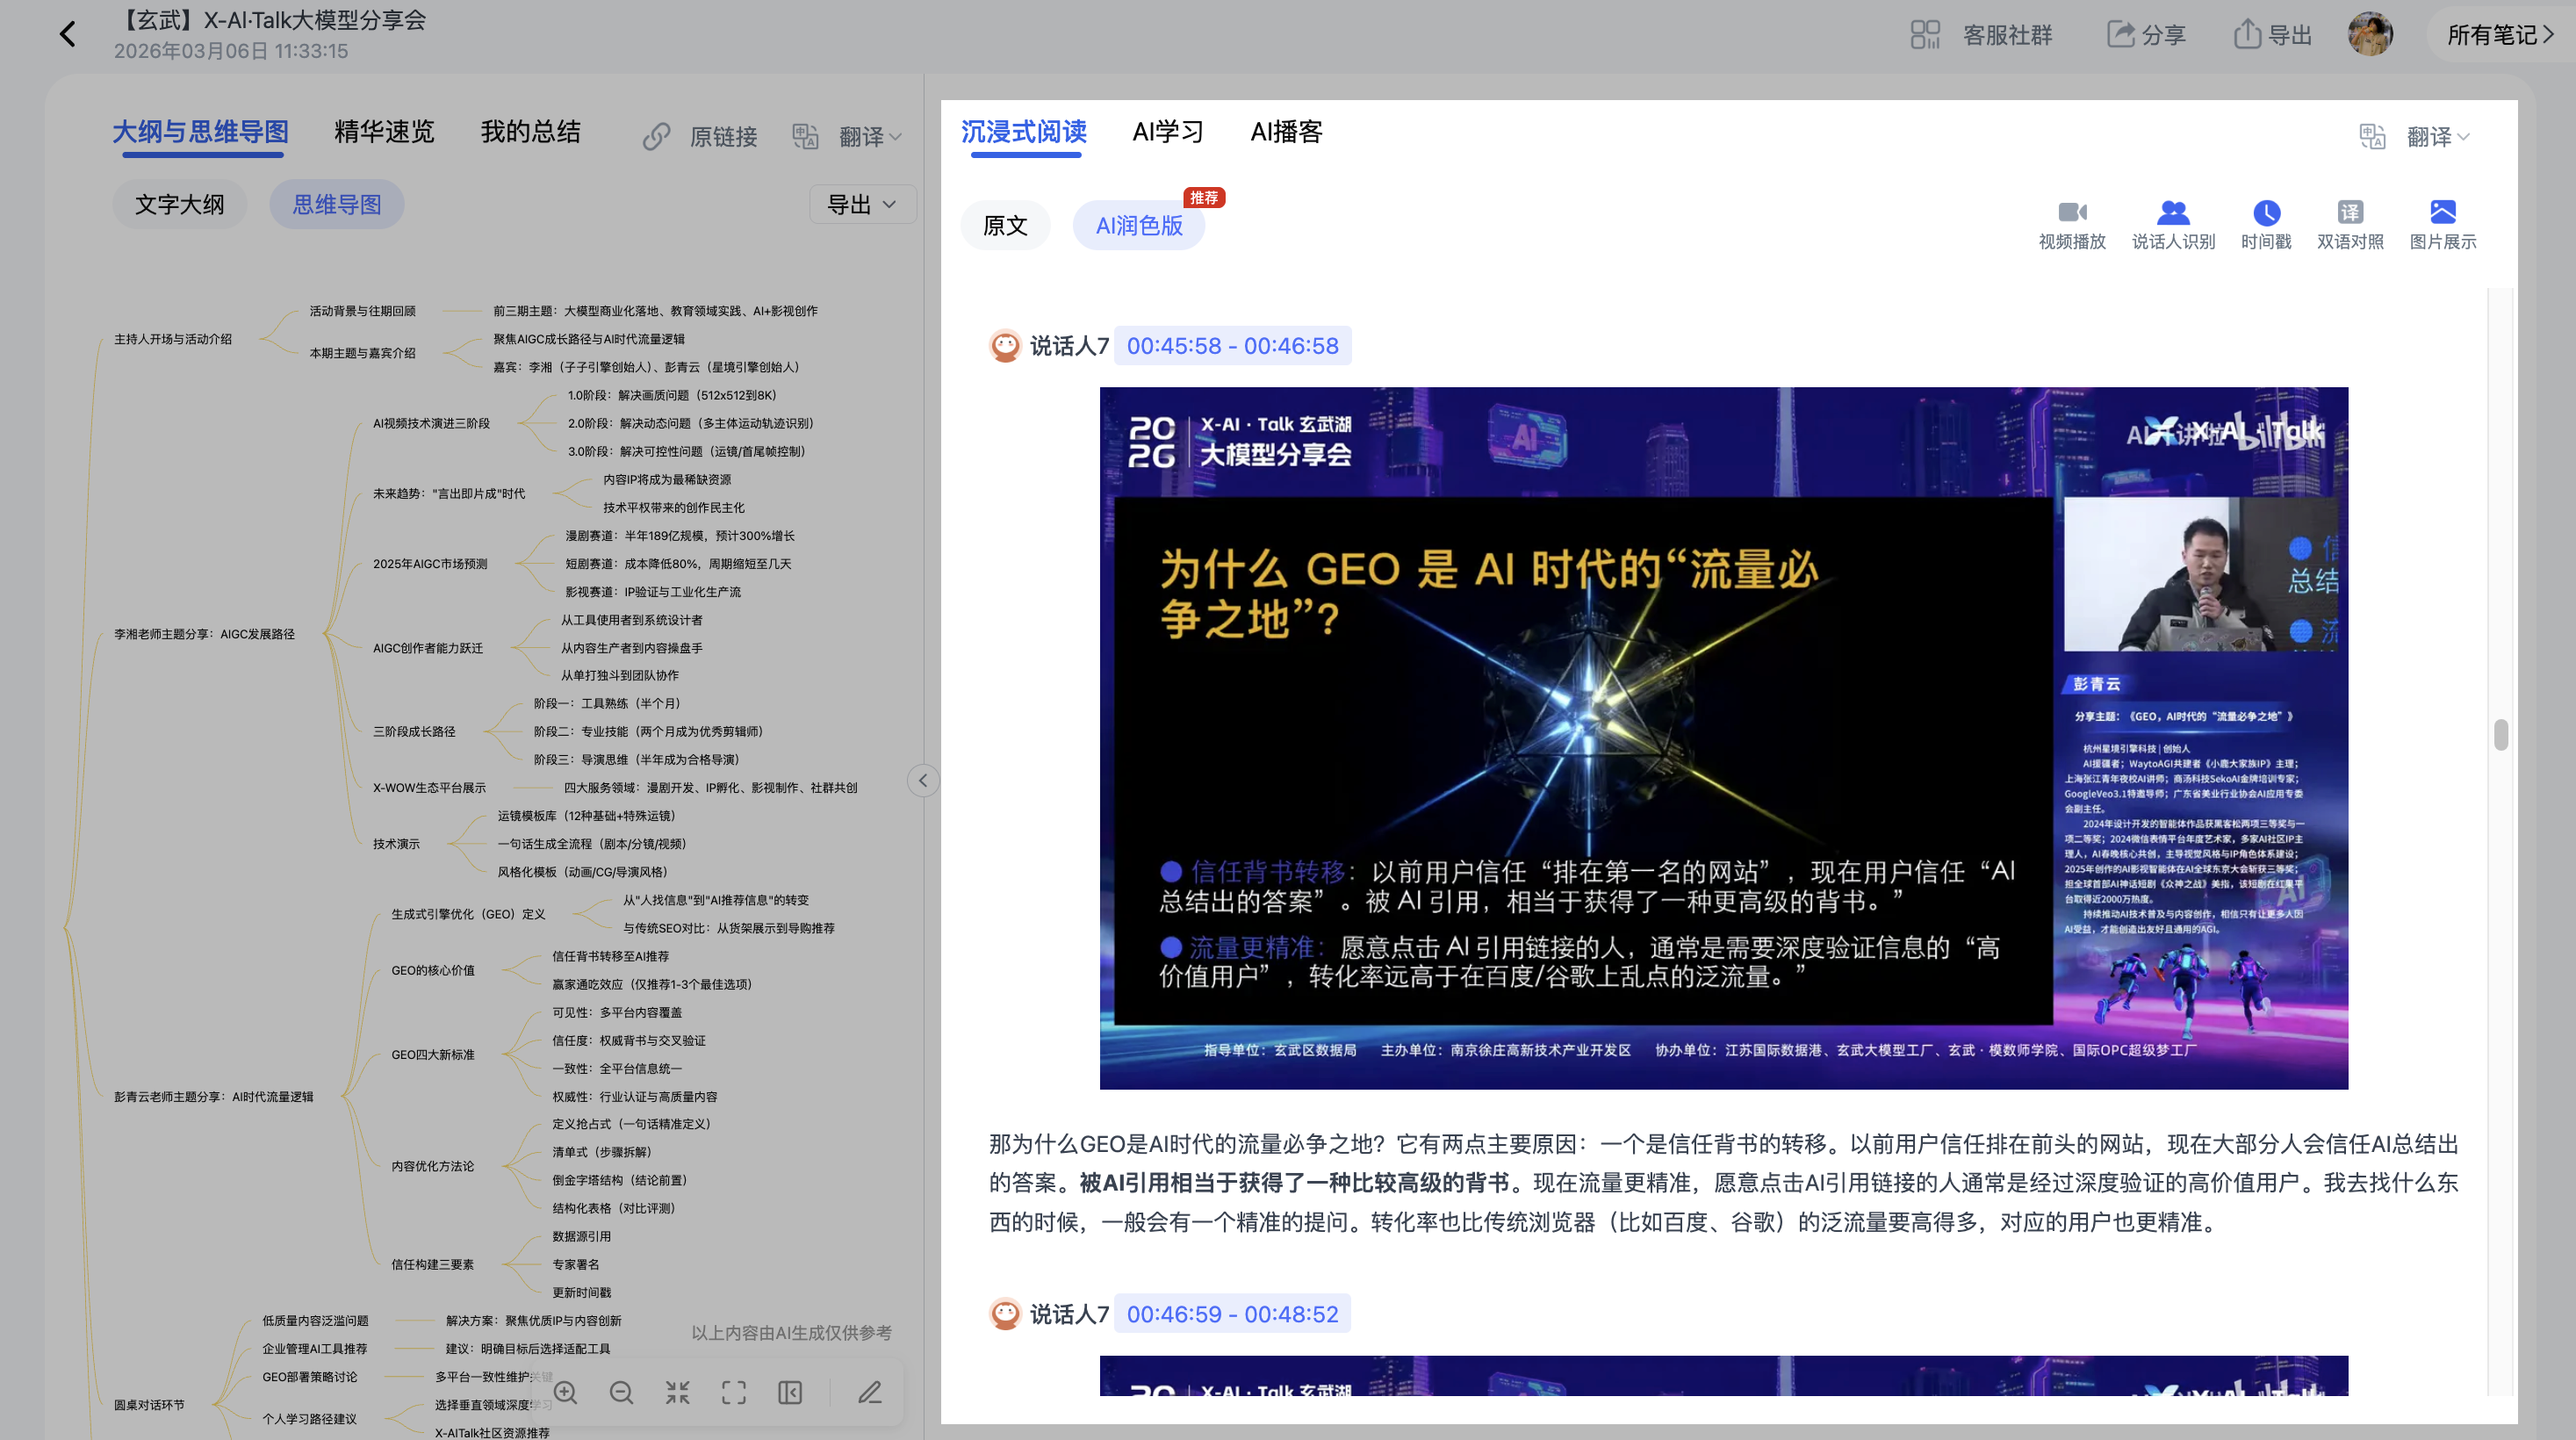Screen dimensions: 2576x1440
Task: Open the GEO slide image thumbnail
Action: pyautogui.click(x=1724, y=738)
